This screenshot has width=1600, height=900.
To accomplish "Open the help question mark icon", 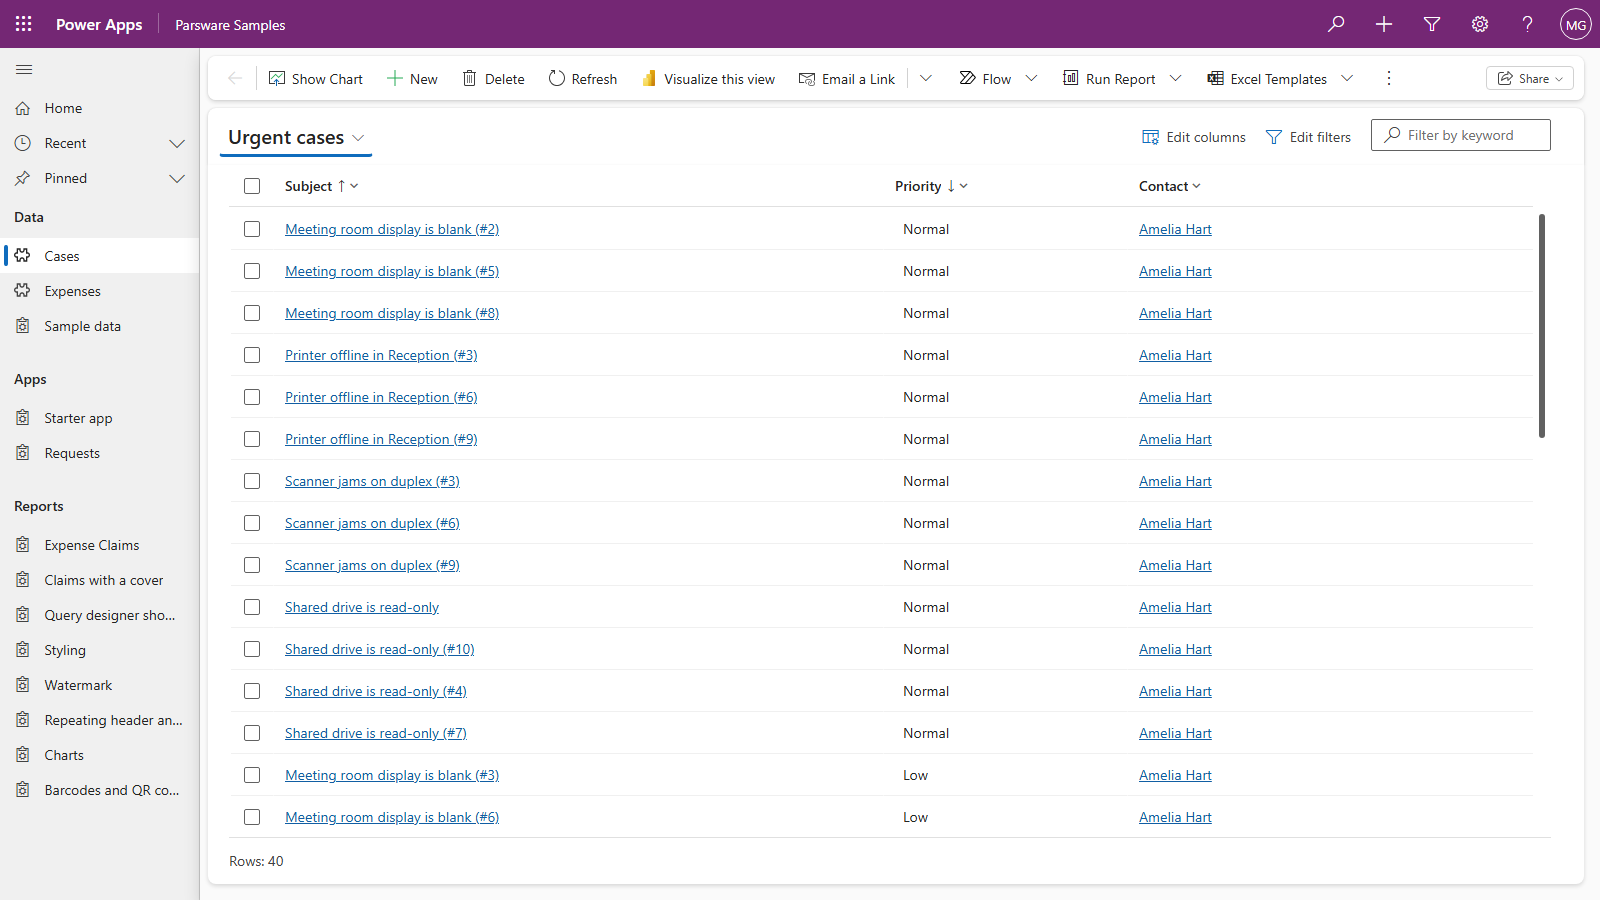I will [1528, 24].
